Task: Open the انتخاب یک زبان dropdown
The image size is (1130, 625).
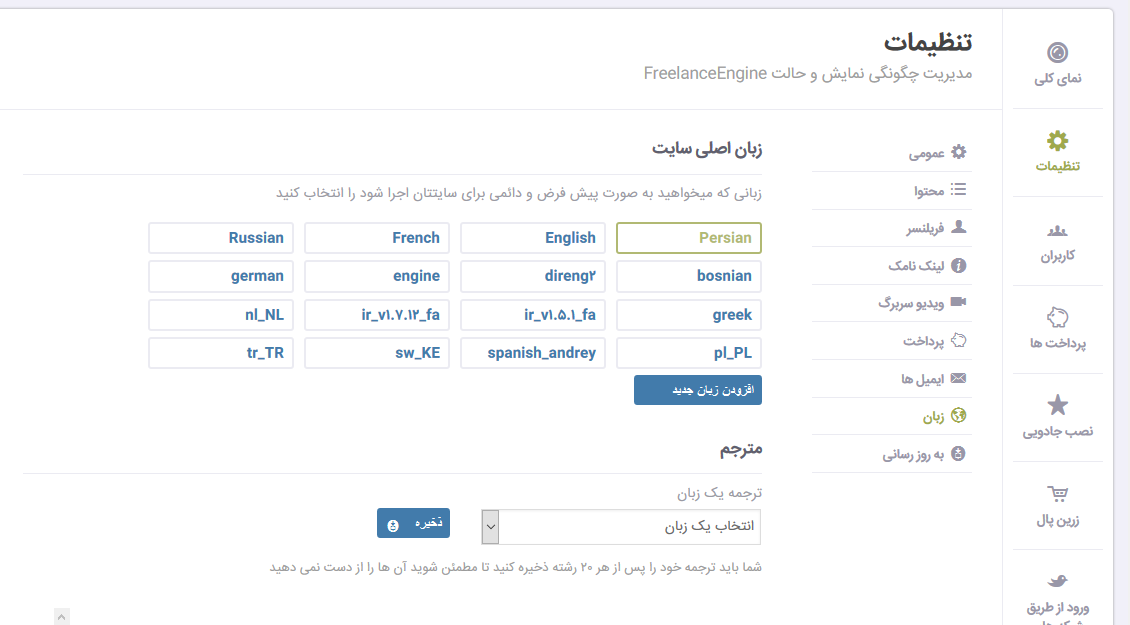Action: [x=621, y=527]
